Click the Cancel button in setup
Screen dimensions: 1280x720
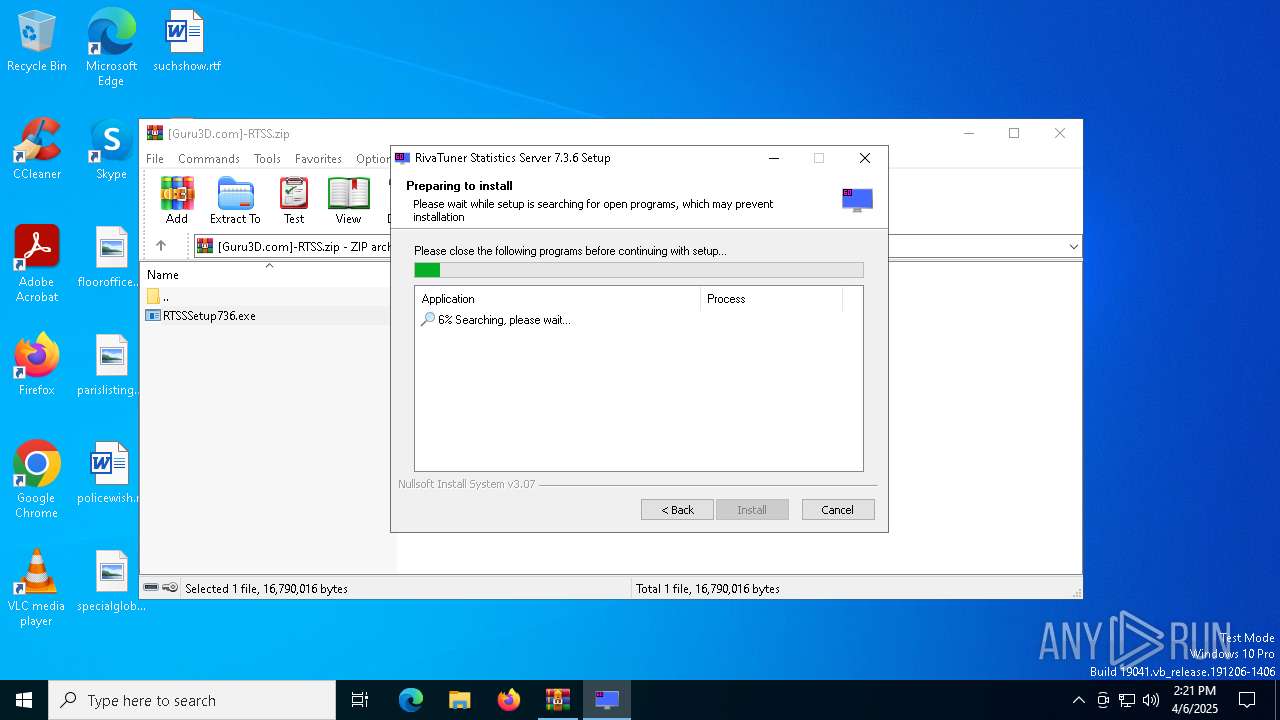838,510
